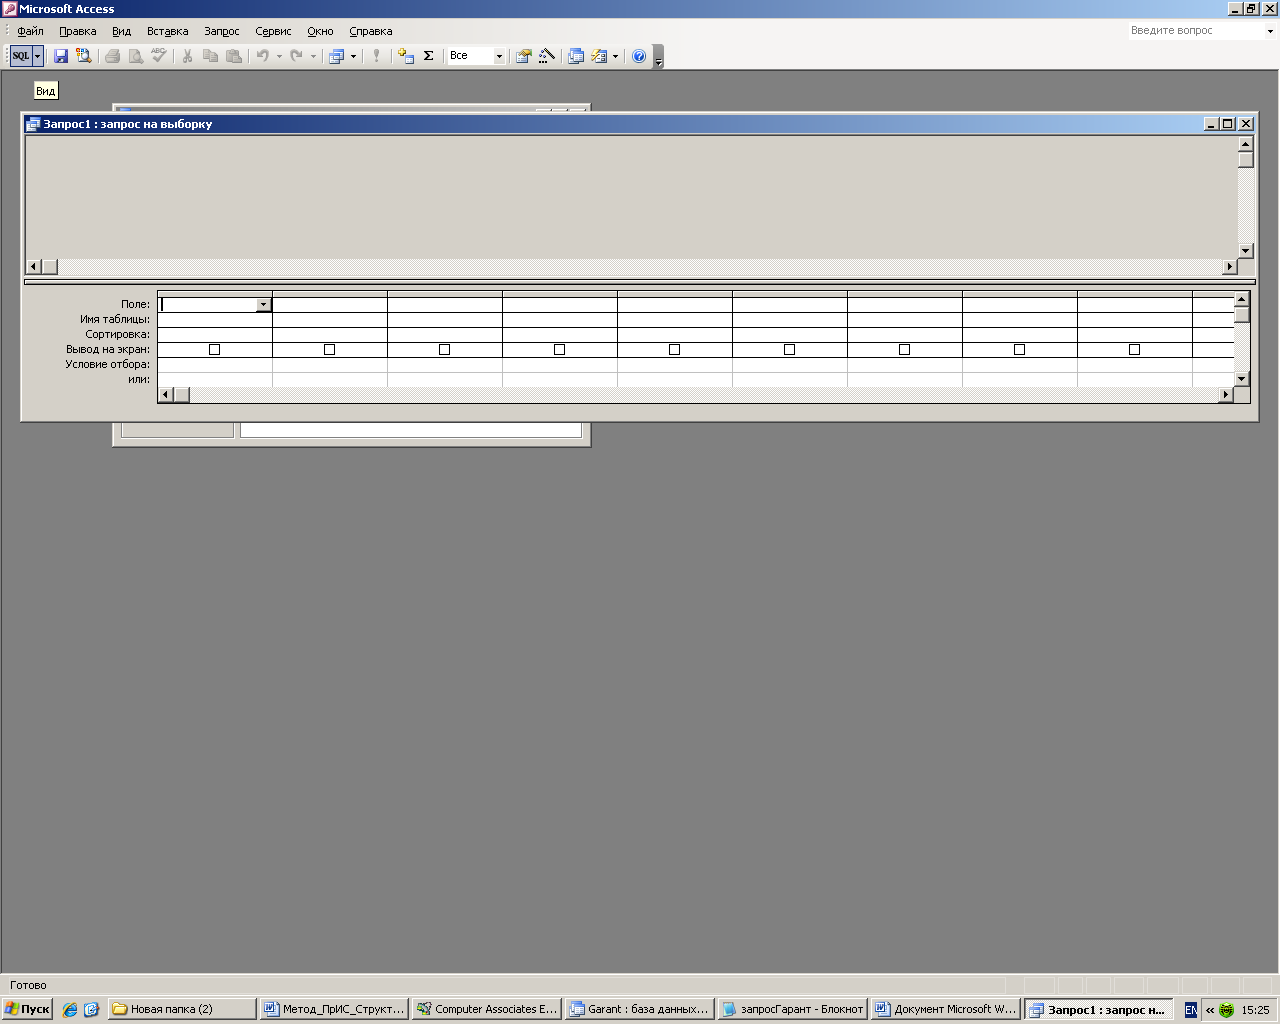Click in the 'Введите вопрос' help box

tap(1195, 31)
